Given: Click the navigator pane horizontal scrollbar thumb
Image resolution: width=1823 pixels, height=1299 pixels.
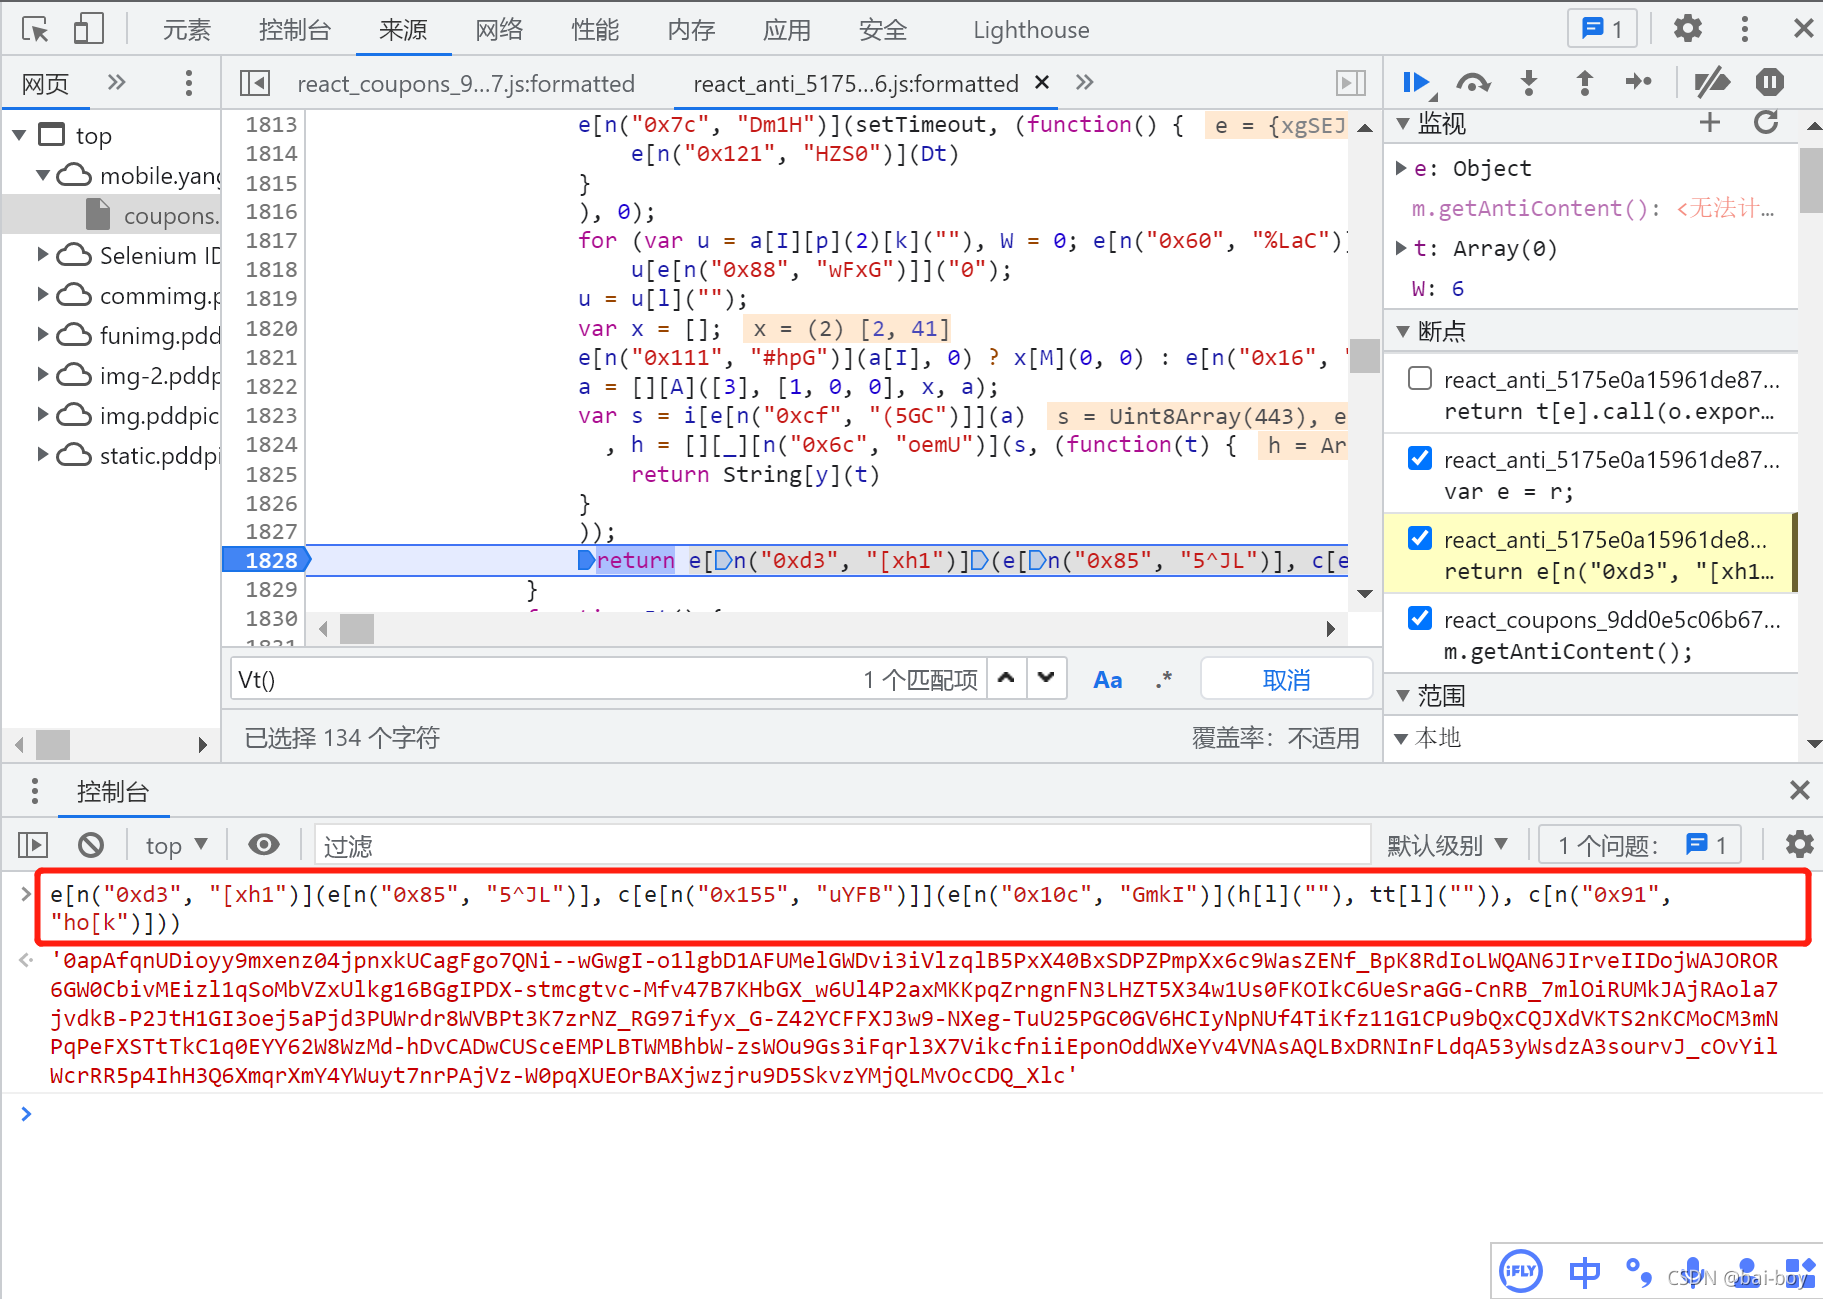Looking at the screenshot, I should click(53, 744).
